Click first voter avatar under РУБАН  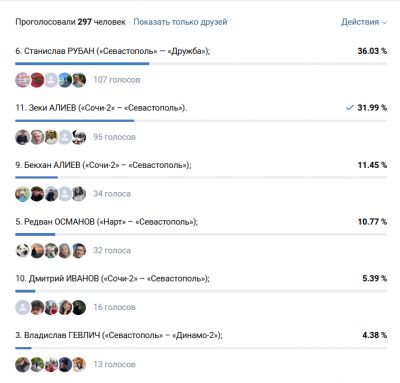[x=23, y=80]
